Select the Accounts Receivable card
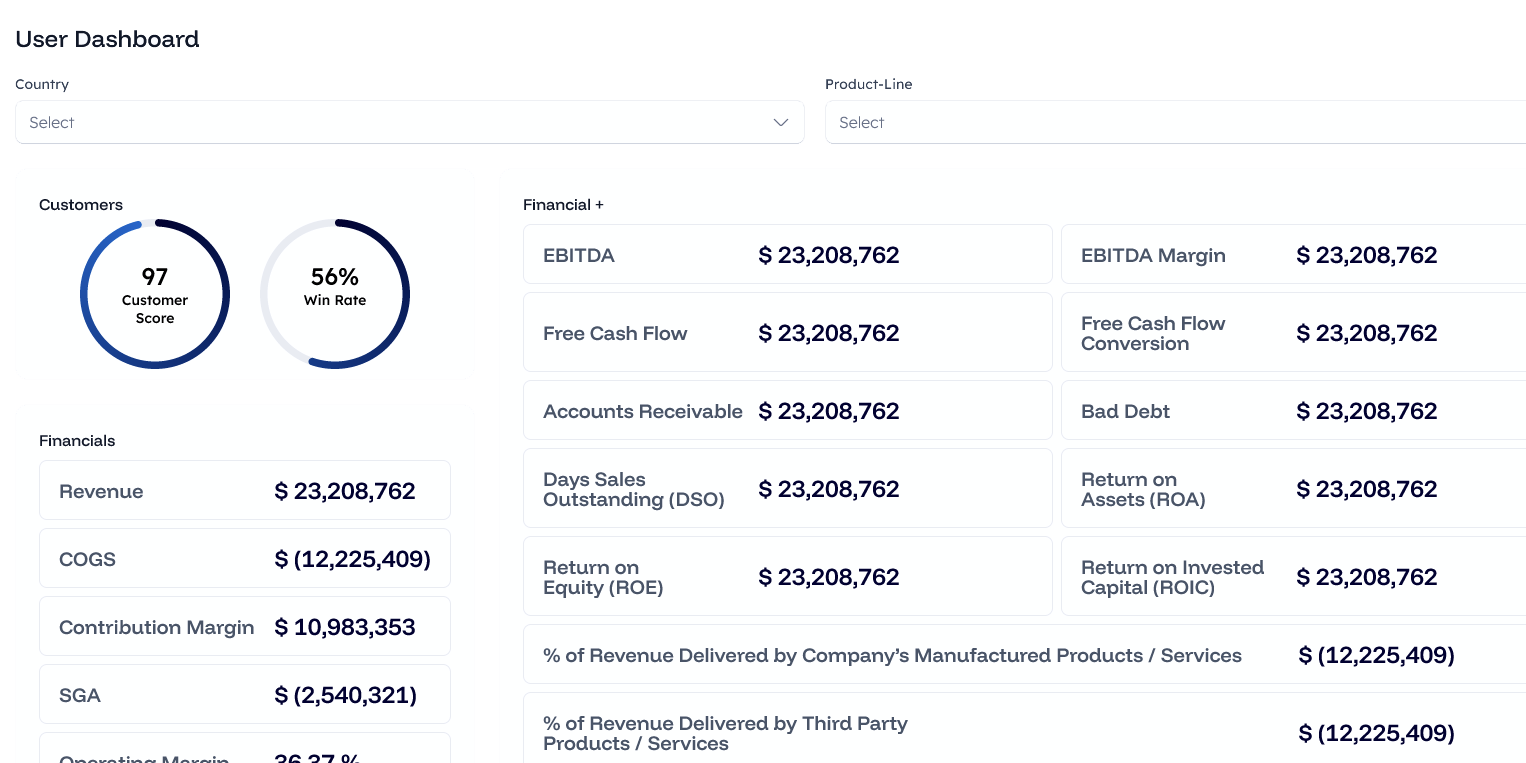The width and height of the screenshot is (1526, 763). coord(787,411)
